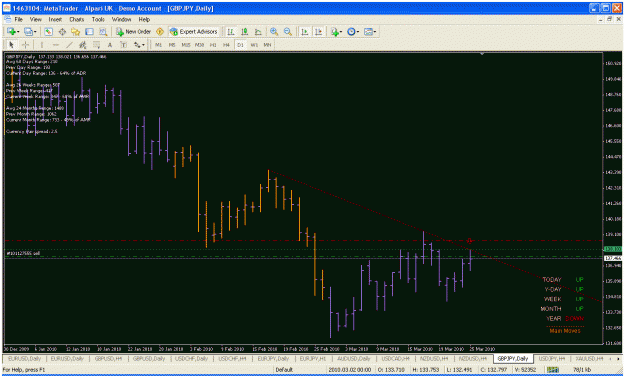Open the New Chart toolbar icon
Image resolution: width=625 pixels, height=376 pixels.
tap(11, 31)
